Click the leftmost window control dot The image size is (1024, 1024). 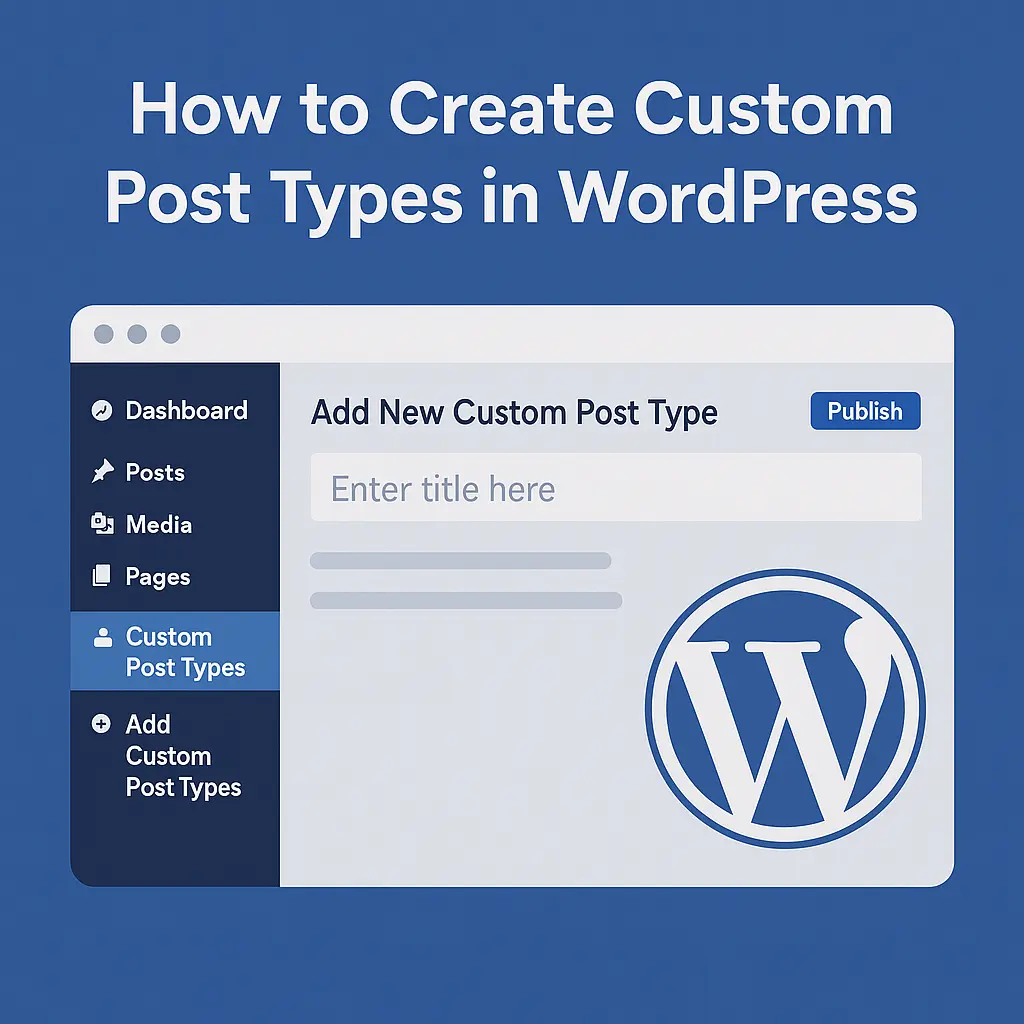[103, 334]
